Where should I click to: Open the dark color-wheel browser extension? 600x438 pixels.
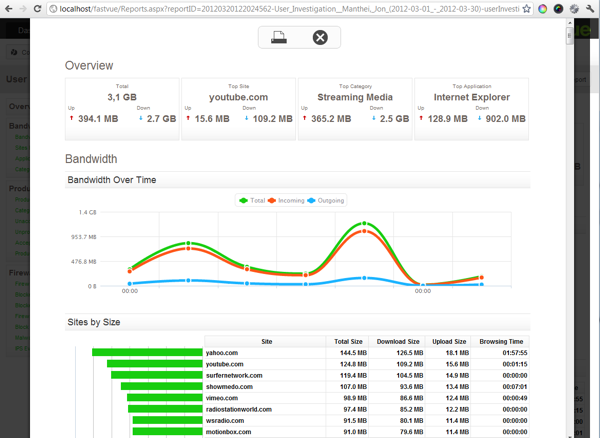pyautogui.click(x=558, y=8)
